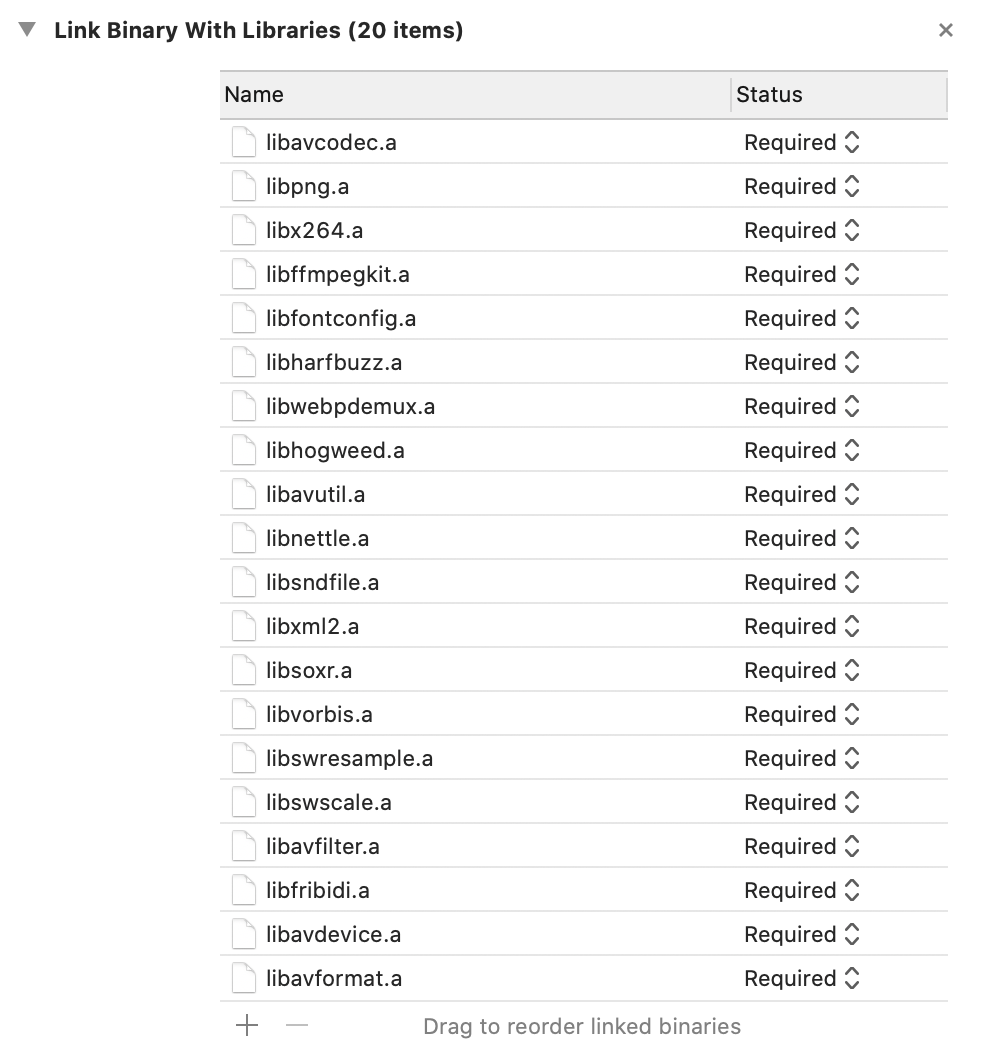
Task: Click the libsndfile.a file icon
Action: coord(244,583)
